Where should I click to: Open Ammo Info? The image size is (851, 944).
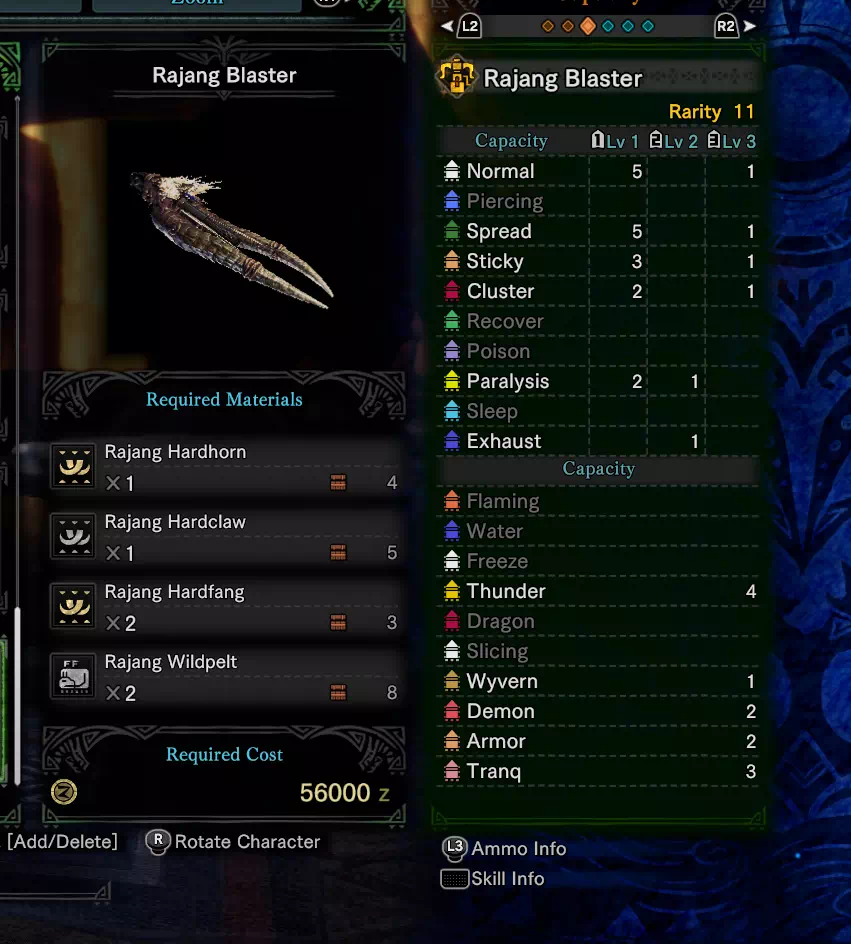tap(504, 848)
